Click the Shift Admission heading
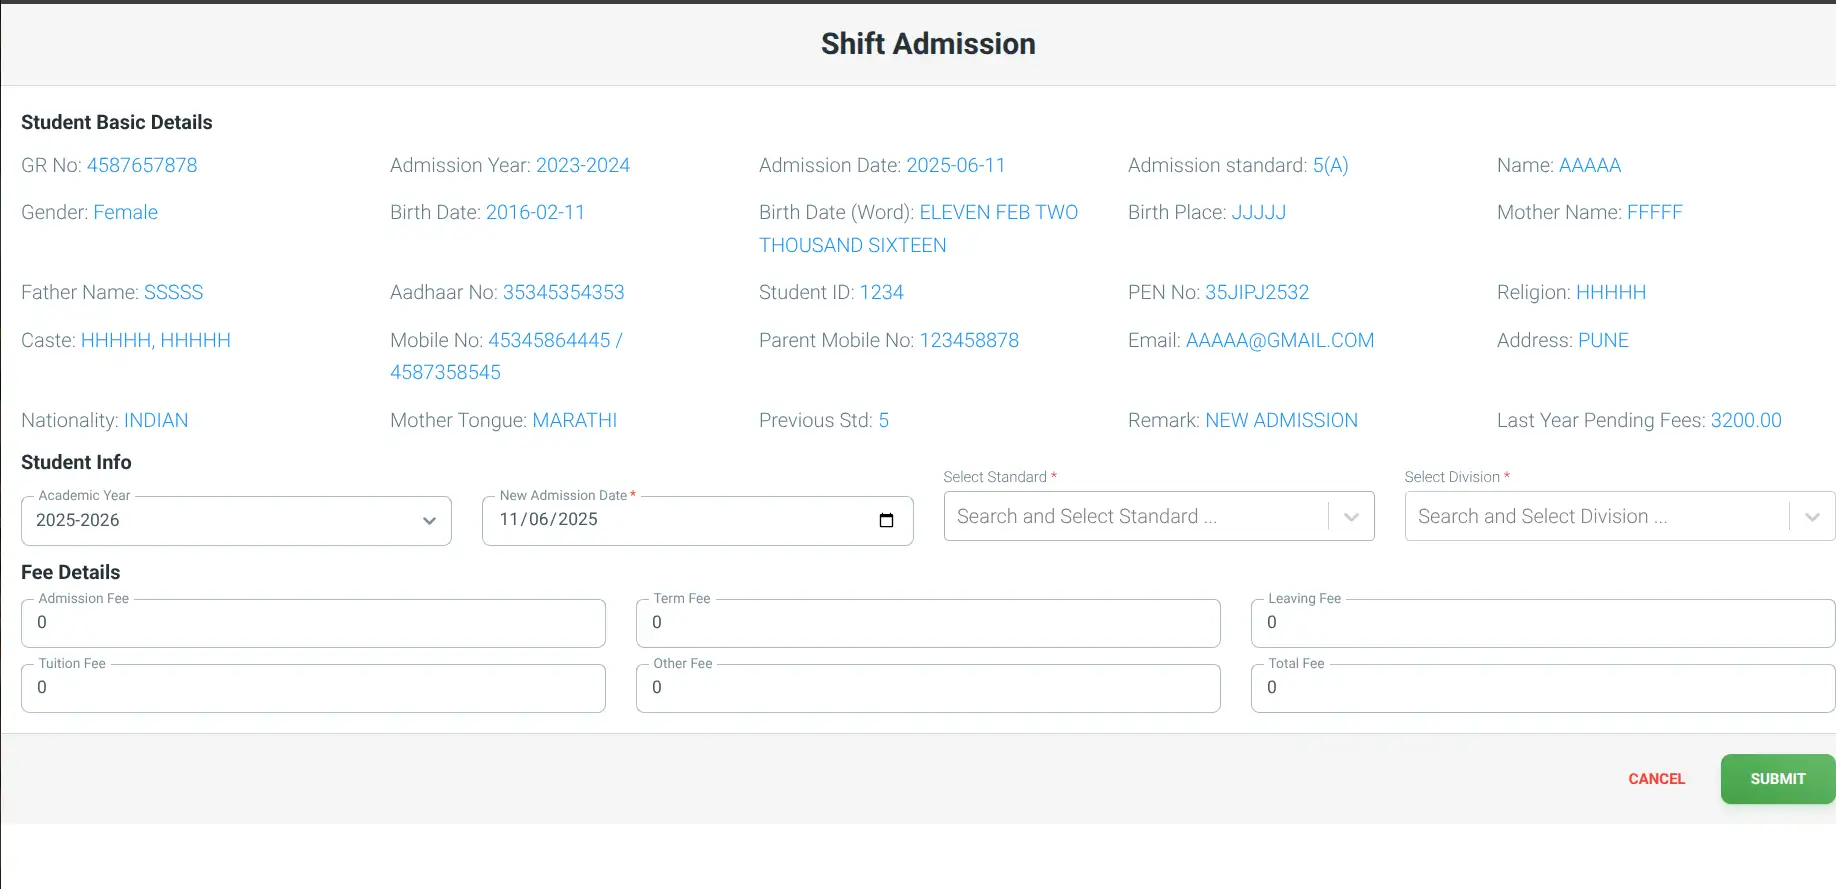 [x=928, y=44]
